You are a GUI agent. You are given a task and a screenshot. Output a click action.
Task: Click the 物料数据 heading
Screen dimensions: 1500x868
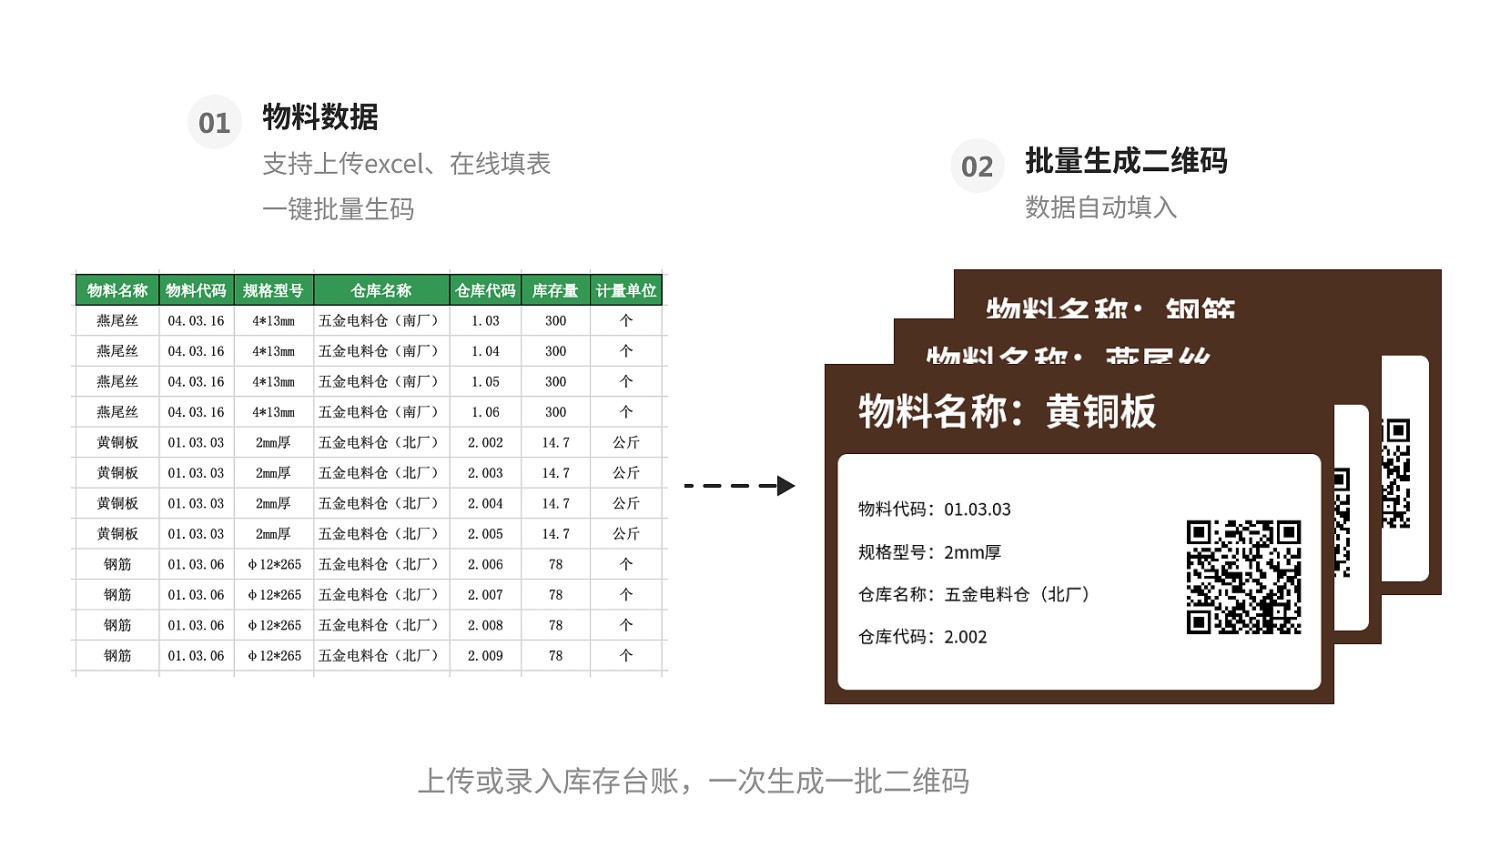point(320,117)
